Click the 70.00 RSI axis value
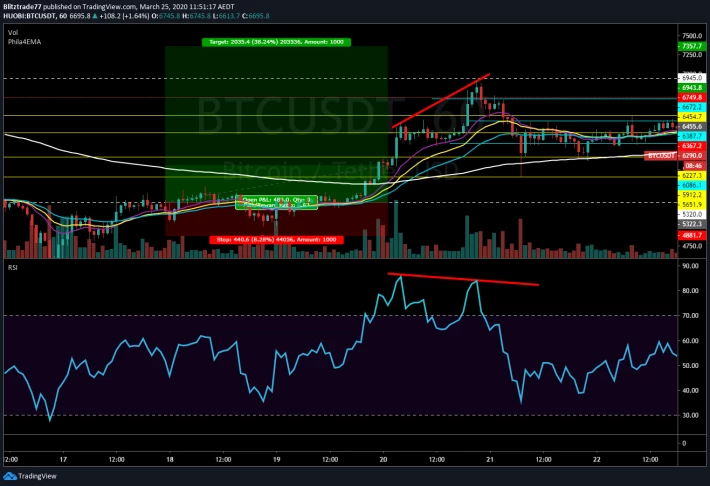This screenshot has width=710, height=486. (691, 316)
